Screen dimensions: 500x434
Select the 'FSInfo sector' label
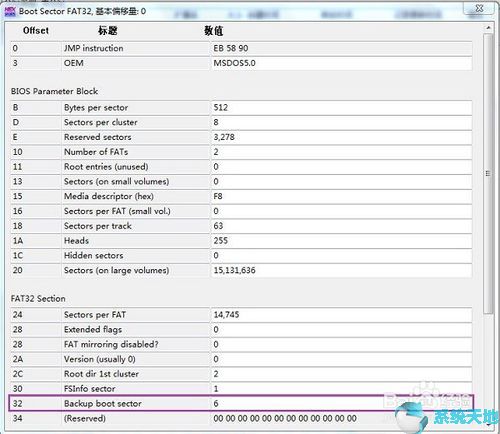click(90, 389)
